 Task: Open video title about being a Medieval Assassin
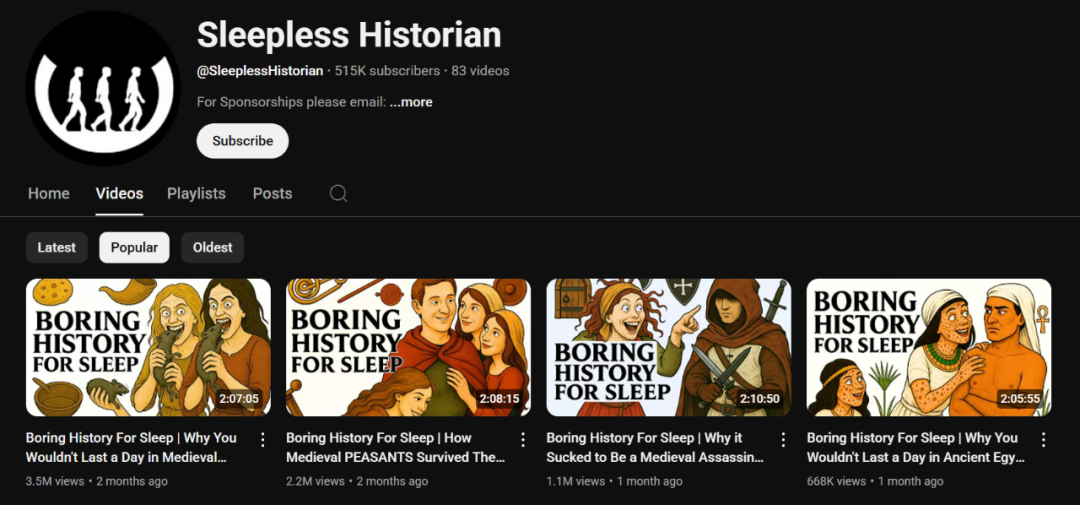coord(655,447)
